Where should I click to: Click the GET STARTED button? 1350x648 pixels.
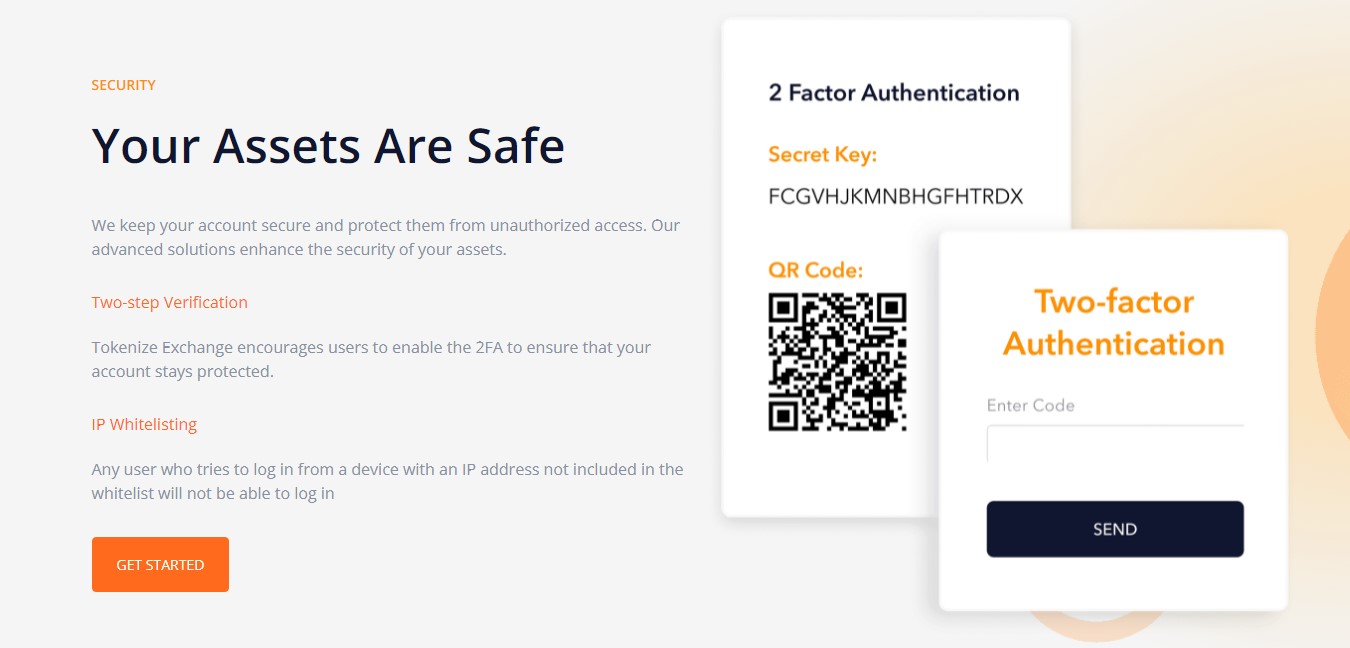(x=160, y=564)
